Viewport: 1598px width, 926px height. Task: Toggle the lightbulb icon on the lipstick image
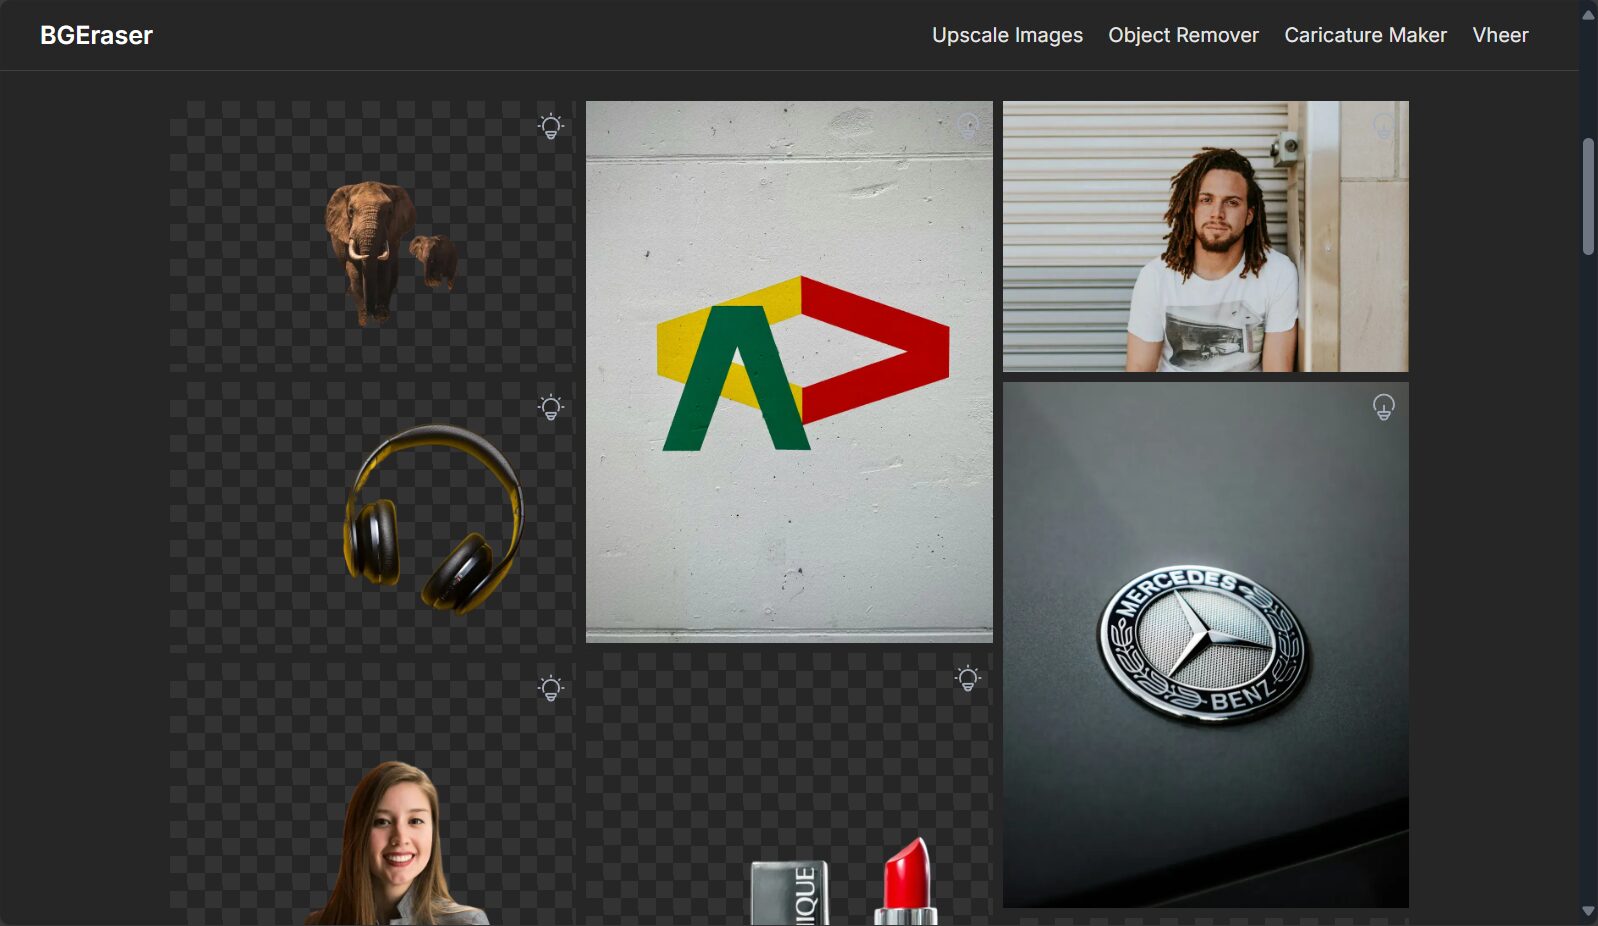(967, 678)
